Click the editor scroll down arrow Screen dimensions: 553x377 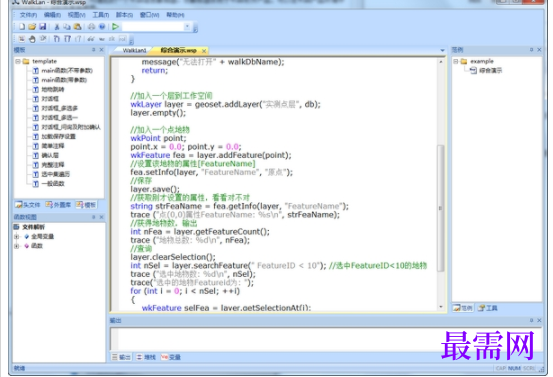point(440,307)
